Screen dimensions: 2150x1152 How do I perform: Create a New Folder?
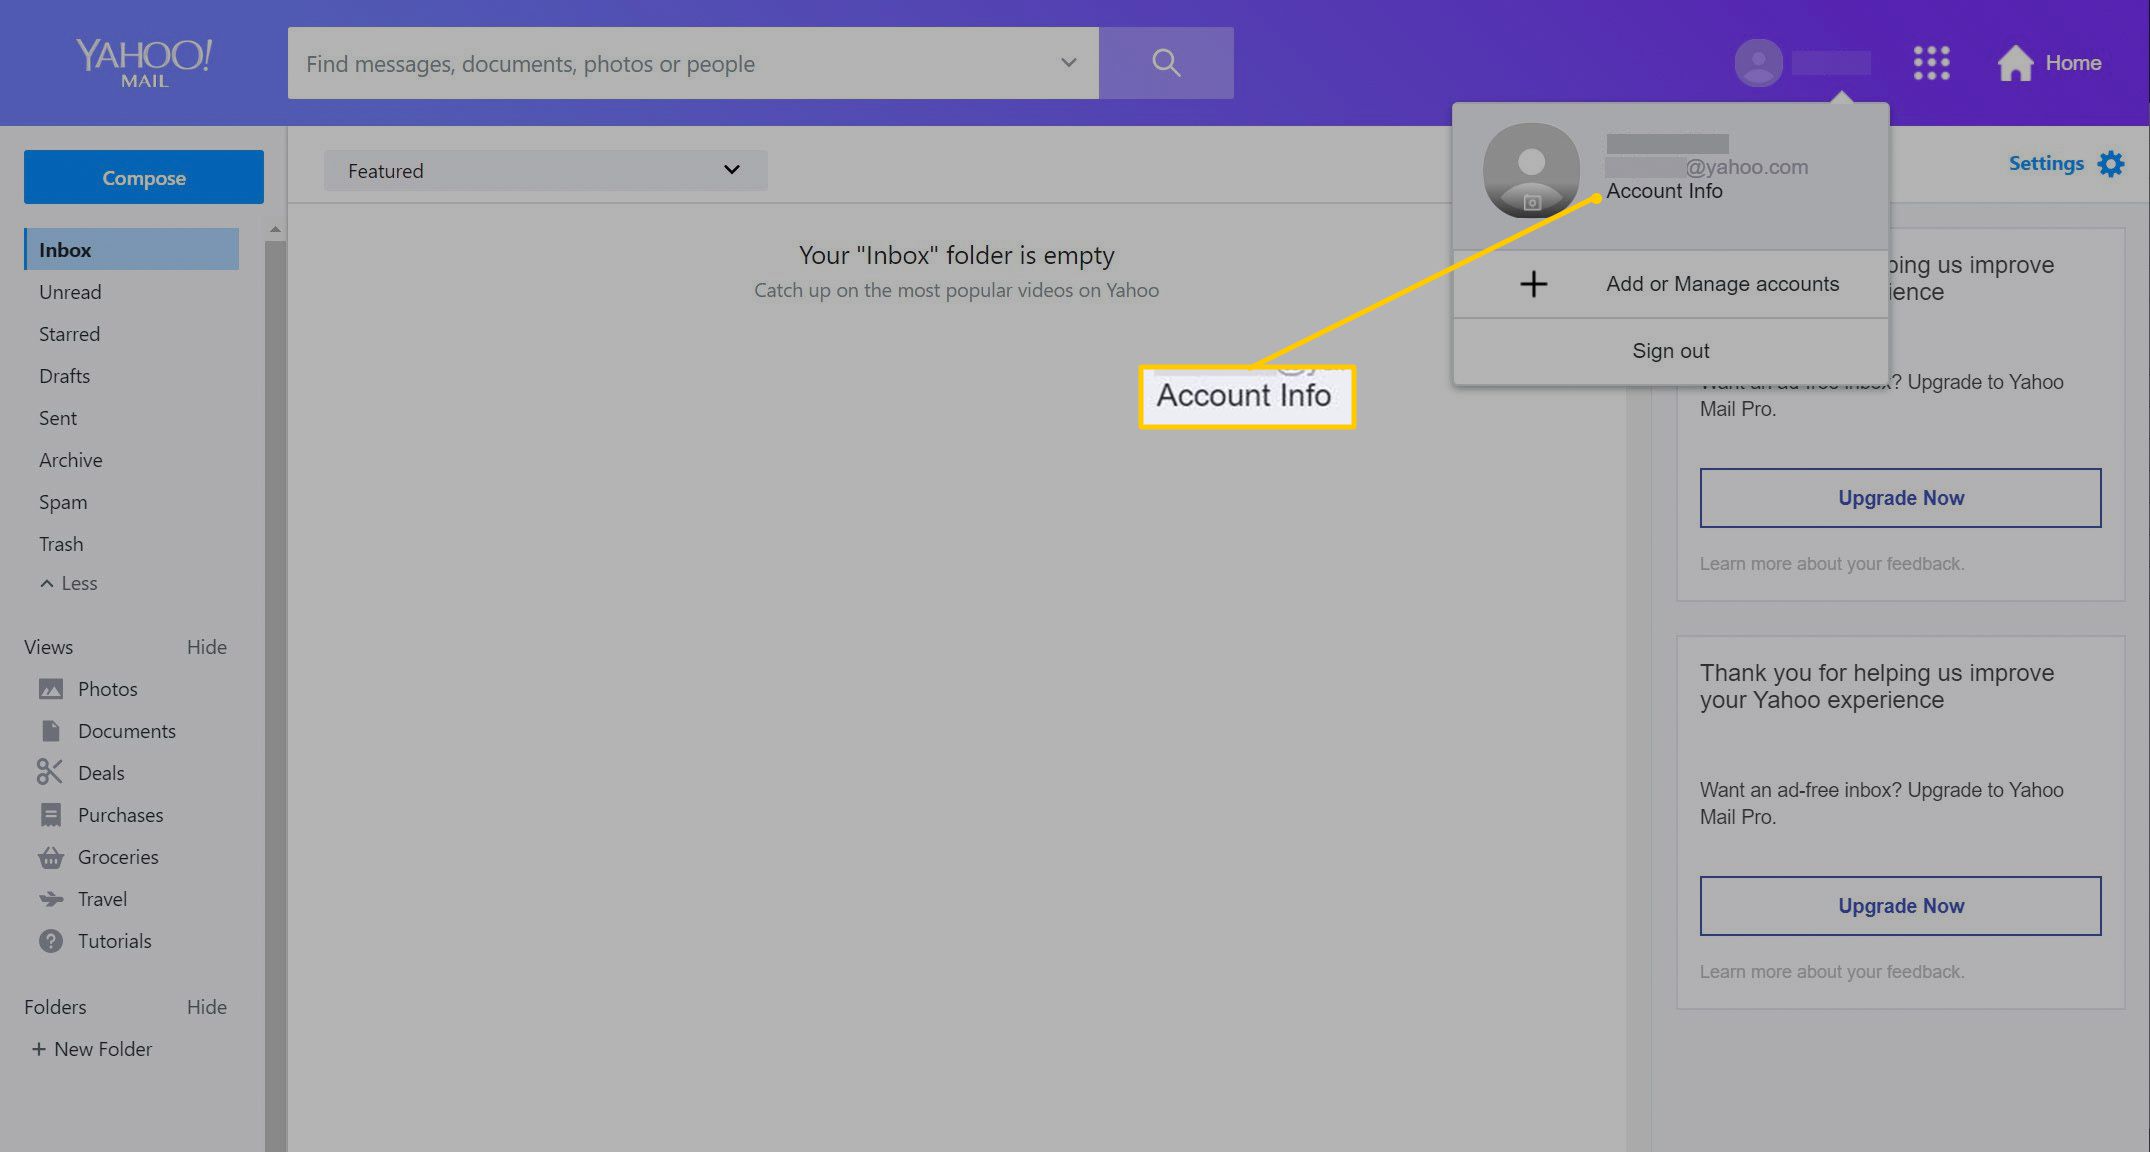[92, 1049]
